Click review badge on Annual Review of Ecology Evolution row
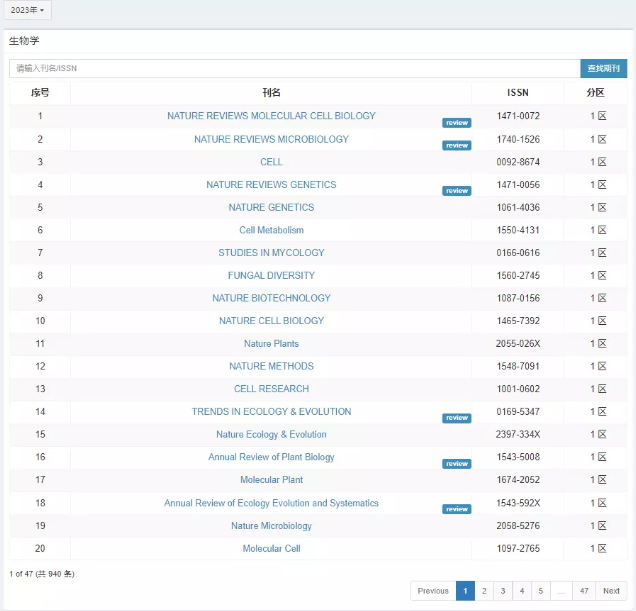The image size is (636, 611). pyautogui.click(x=457, y=509)
